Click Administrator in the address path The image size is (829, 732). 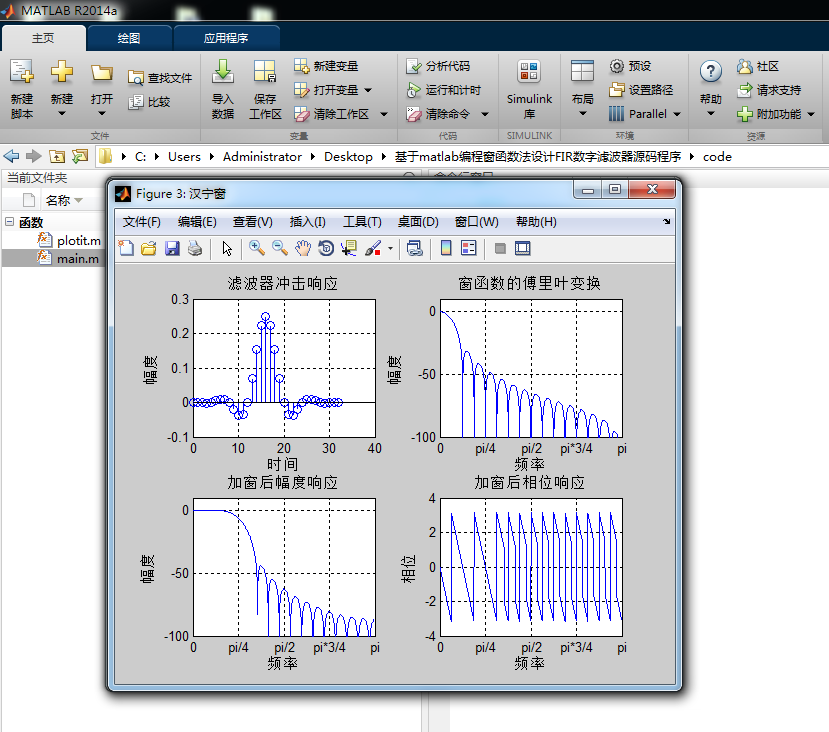(x=262, y=156)
